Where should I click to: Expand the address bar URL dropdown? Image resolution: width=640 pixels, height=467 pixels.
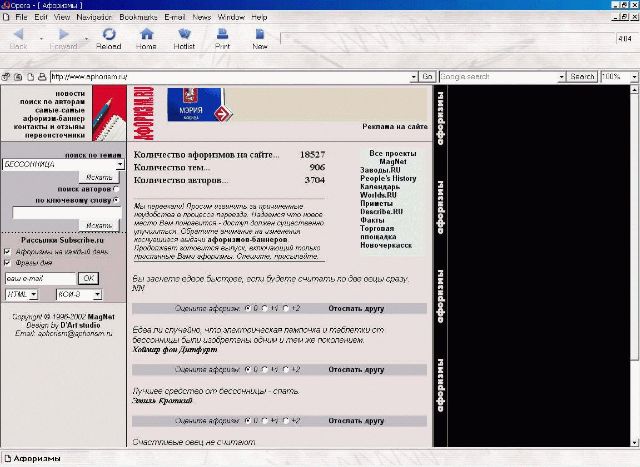click(413, 77)
